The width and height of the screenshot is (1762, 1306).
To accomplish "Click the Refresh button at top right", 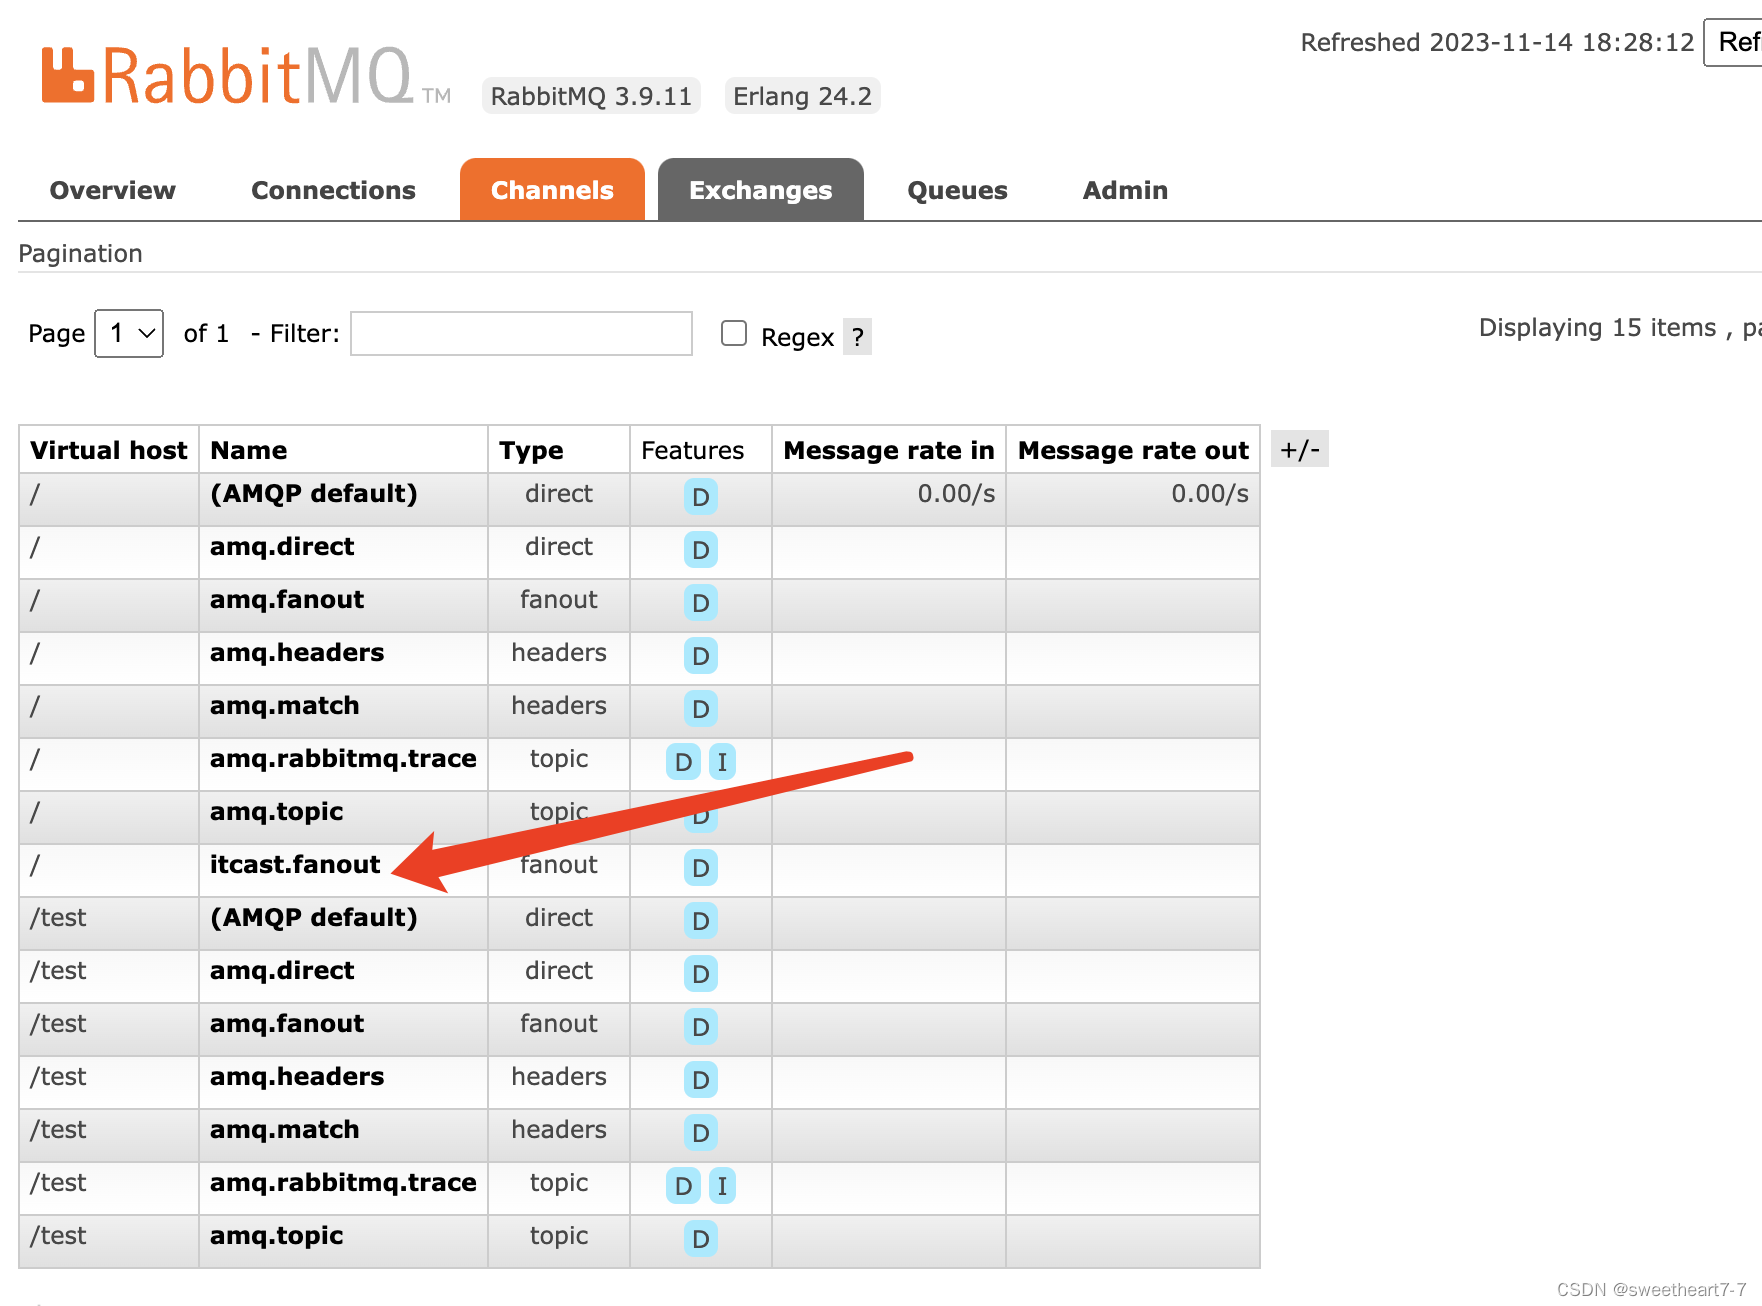I will click(x=1735, y=42).
